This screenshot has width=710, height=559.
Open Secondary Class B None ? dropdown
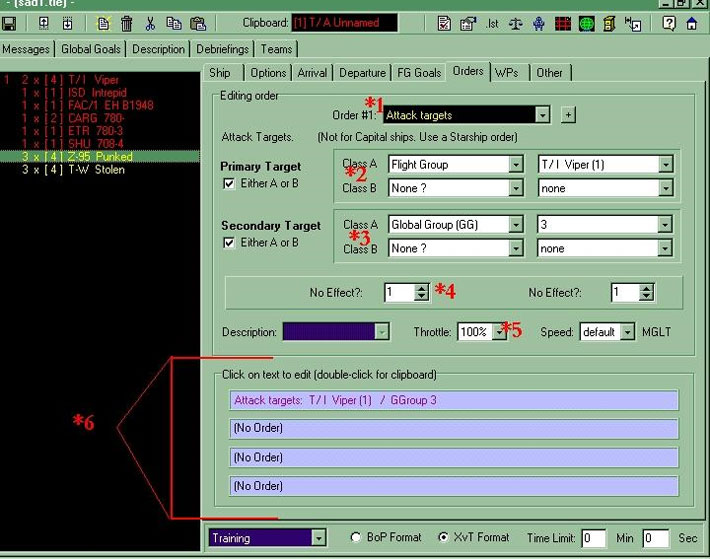point(516,248)
